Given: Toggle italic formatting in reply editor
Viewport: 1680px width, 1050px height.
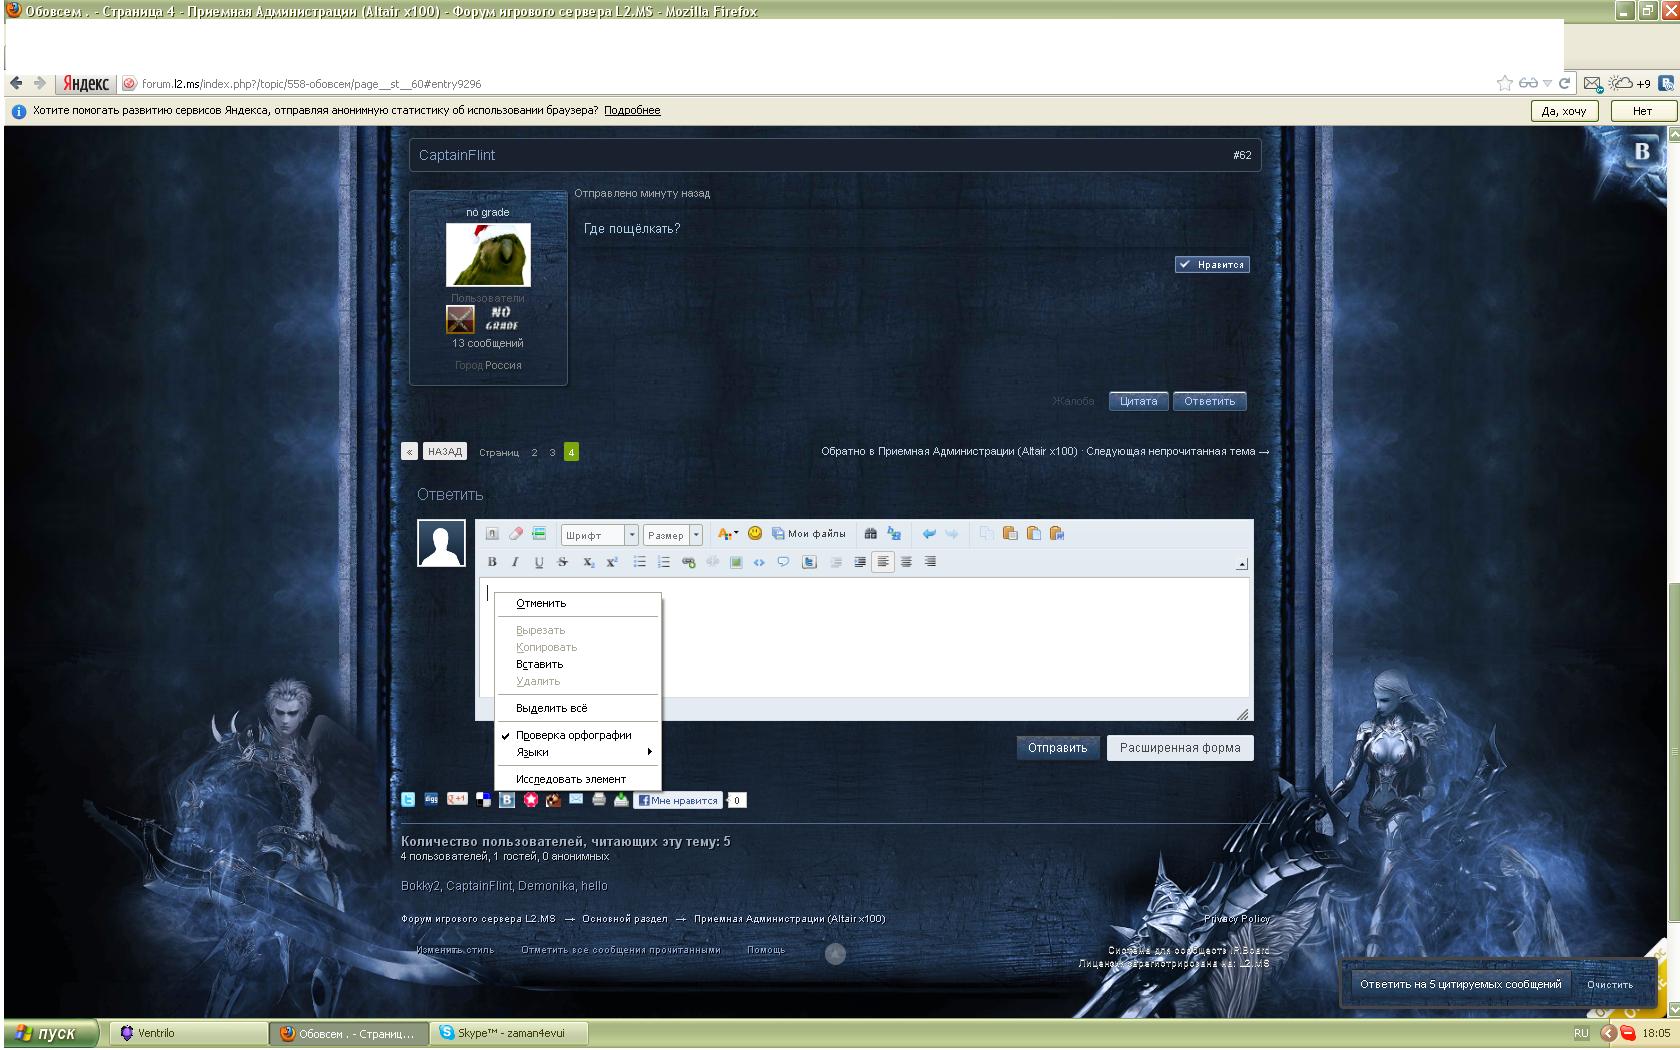Looking at the screenshot, I should click(x=515, y=562).
